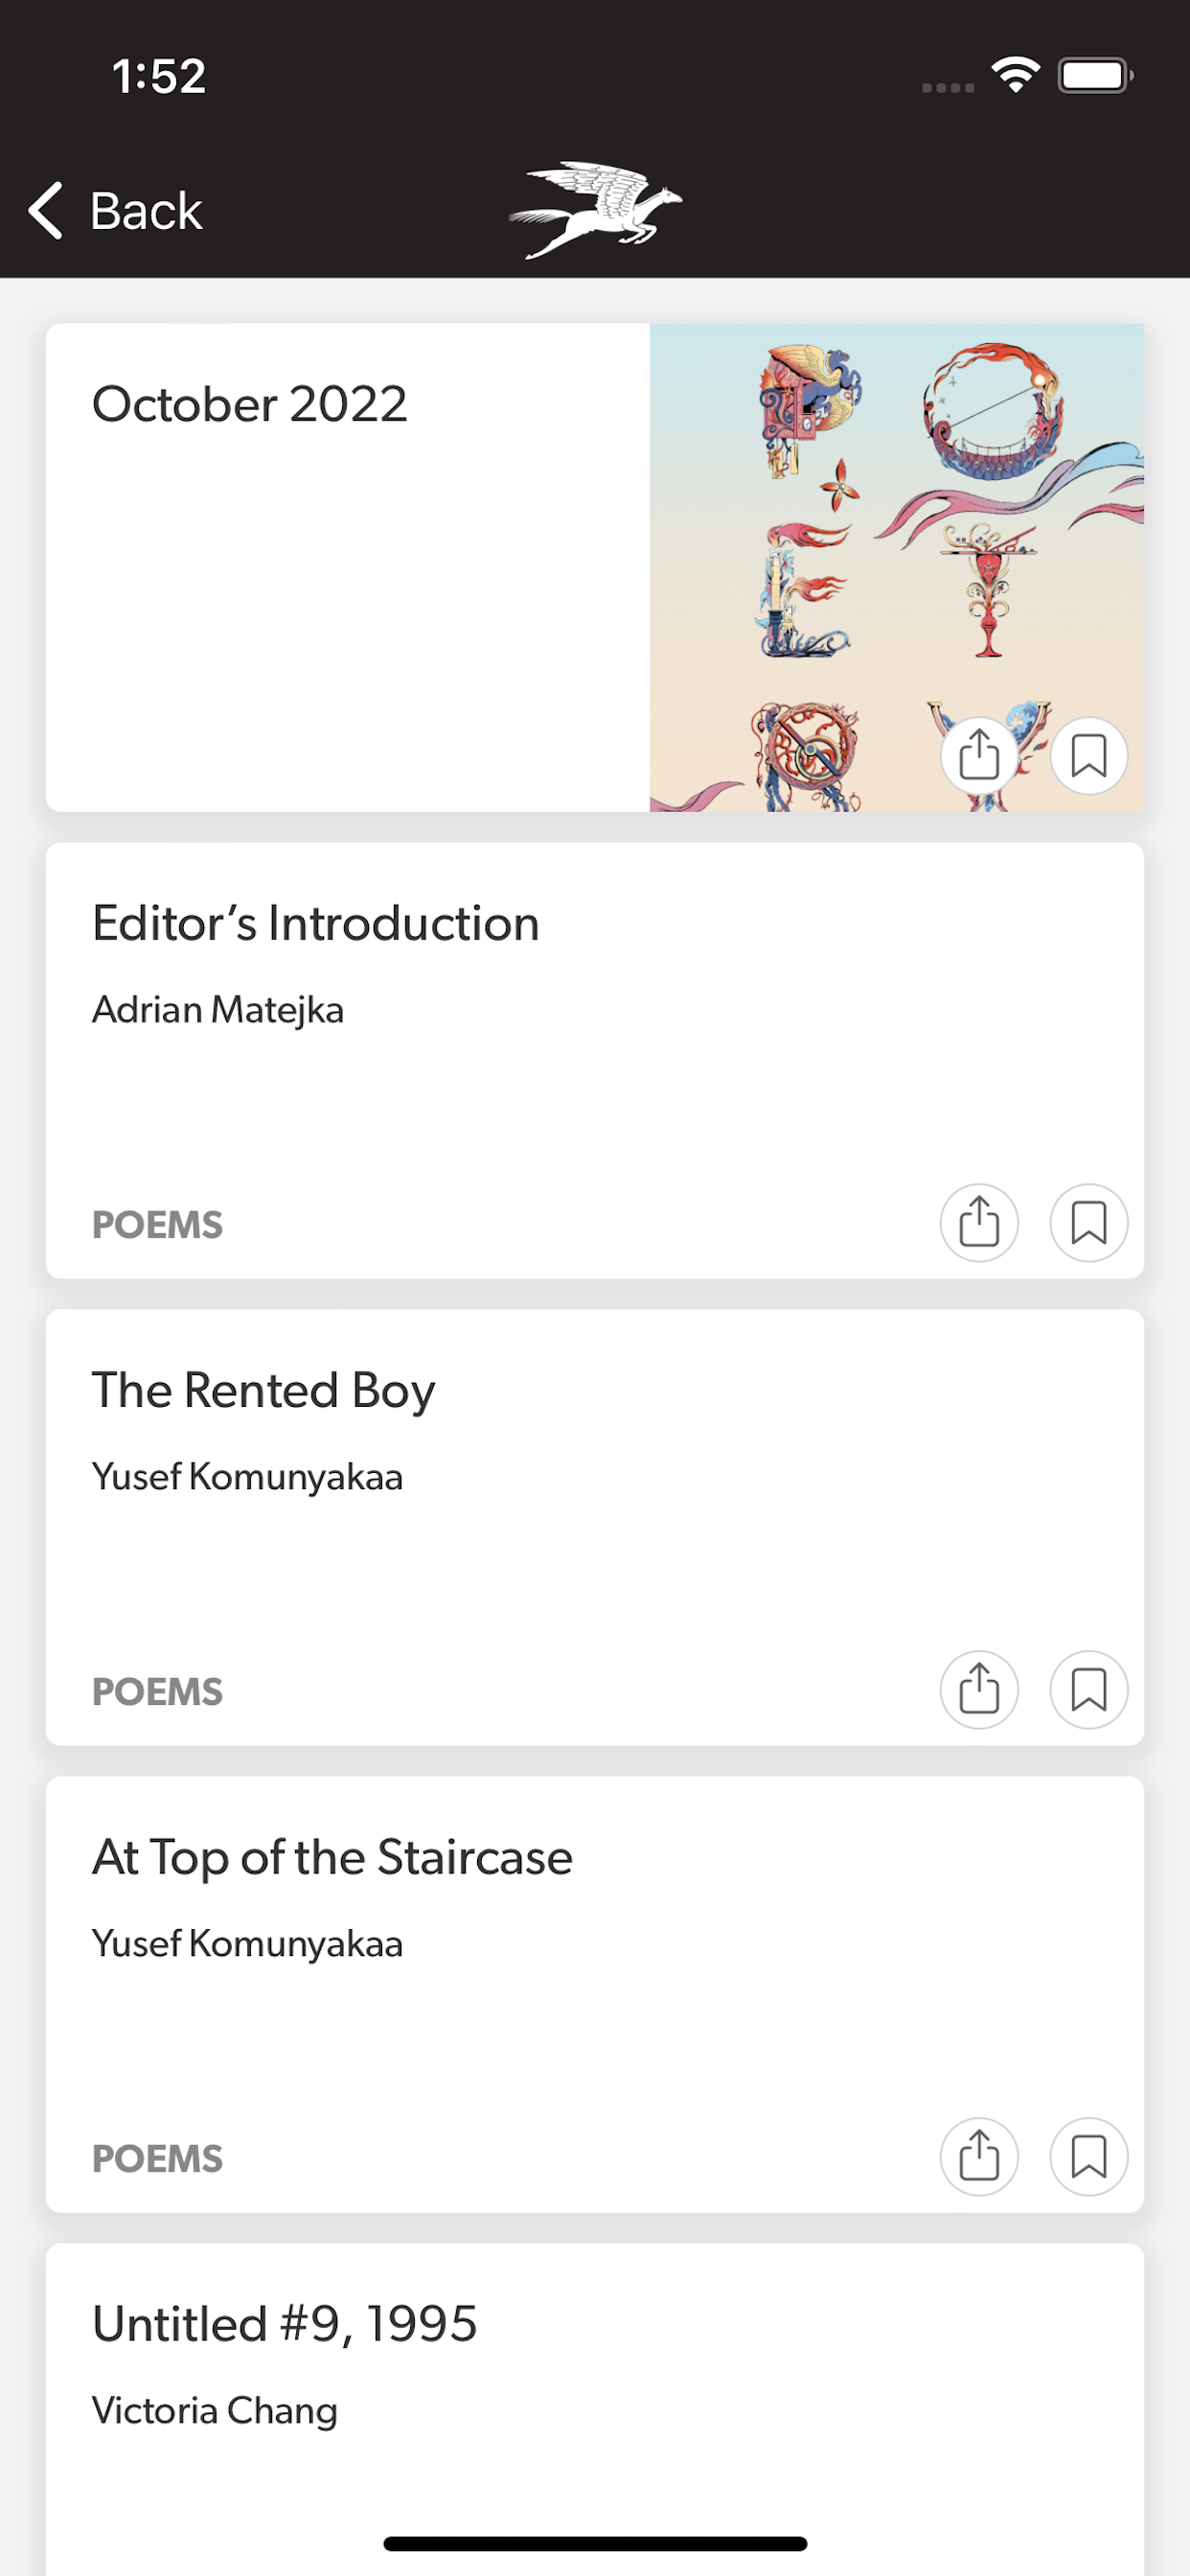Viewport: 1190px width, 2576px height.
Task: Tap the Pegasus logo in header
Action: pos(595,210)
